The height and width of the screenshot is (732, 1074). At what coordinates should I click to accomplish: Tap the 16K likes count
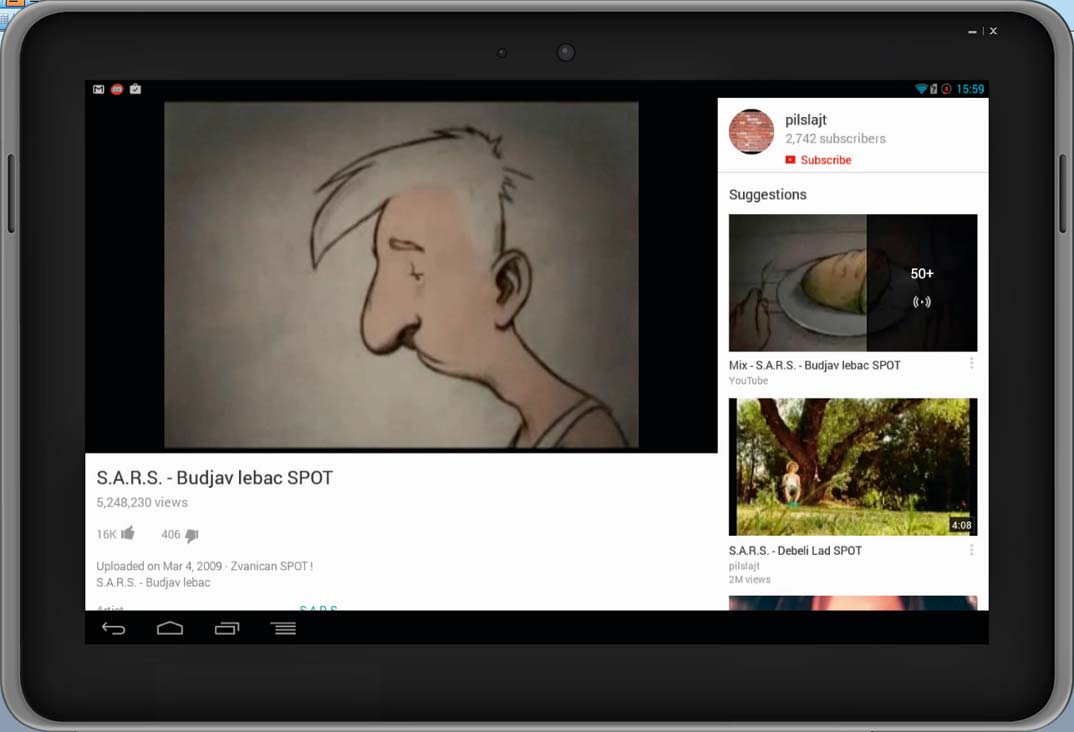pos(106,534)
